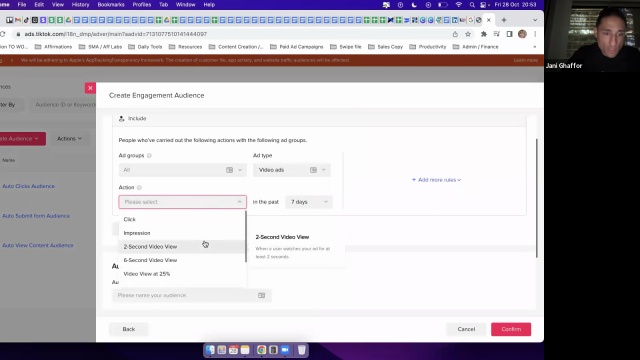Click the Spotlight search icon in menu bar
640x360 pixels.
(472, 4)
